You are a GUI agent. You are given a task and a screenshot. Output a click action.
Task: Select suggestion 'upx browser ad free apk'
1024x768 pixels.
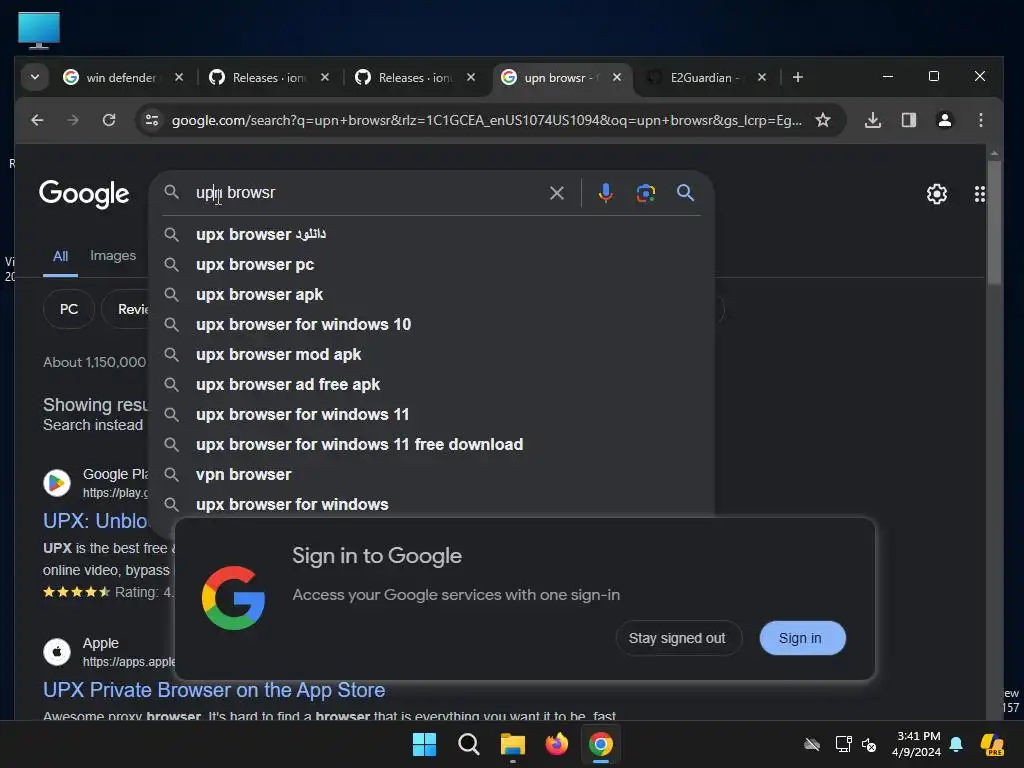[432, 385]
